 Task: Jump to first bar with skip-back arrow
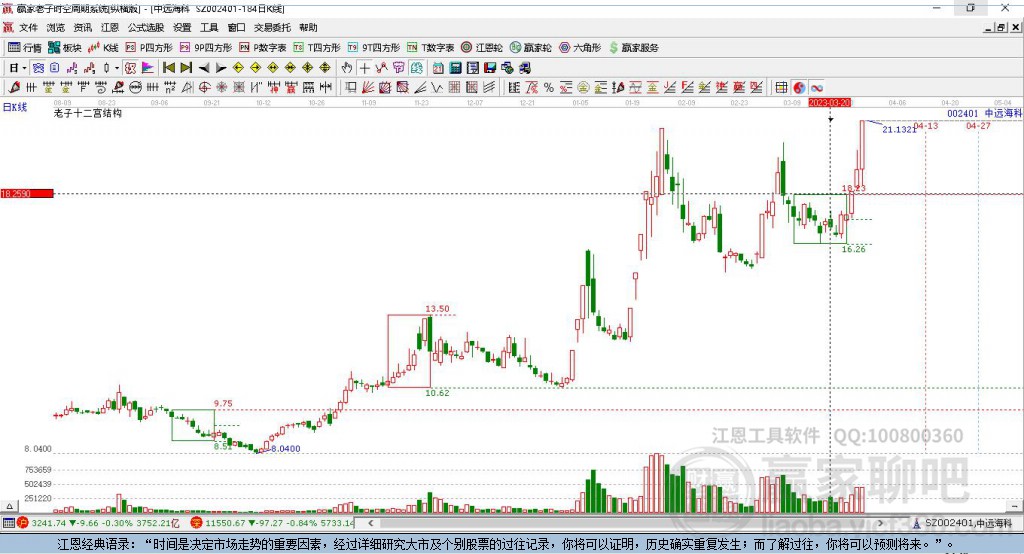169,68
